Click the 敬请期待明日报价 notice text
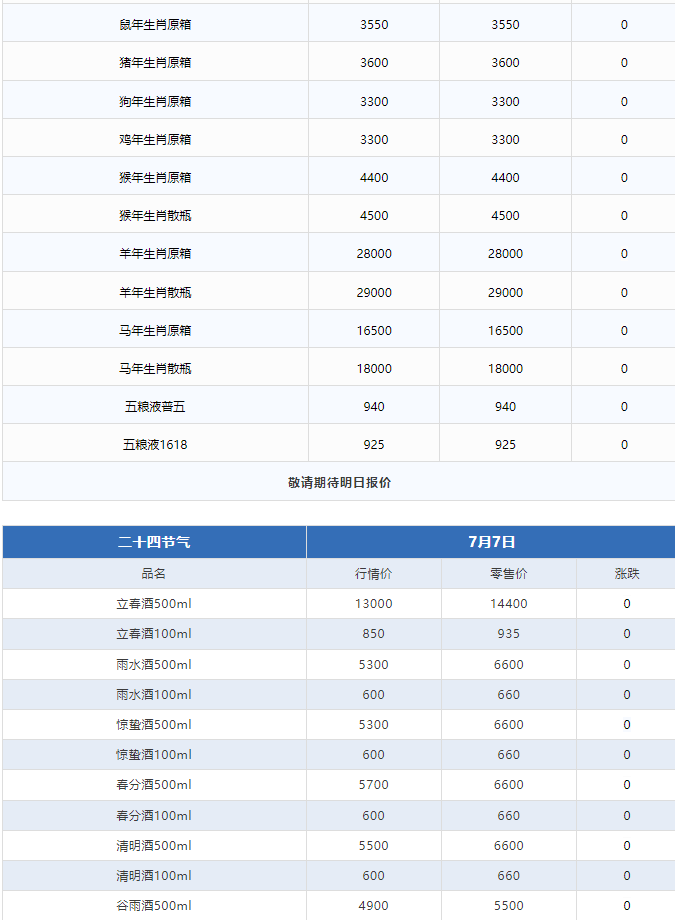675x920 pixels. coord(339,483)
